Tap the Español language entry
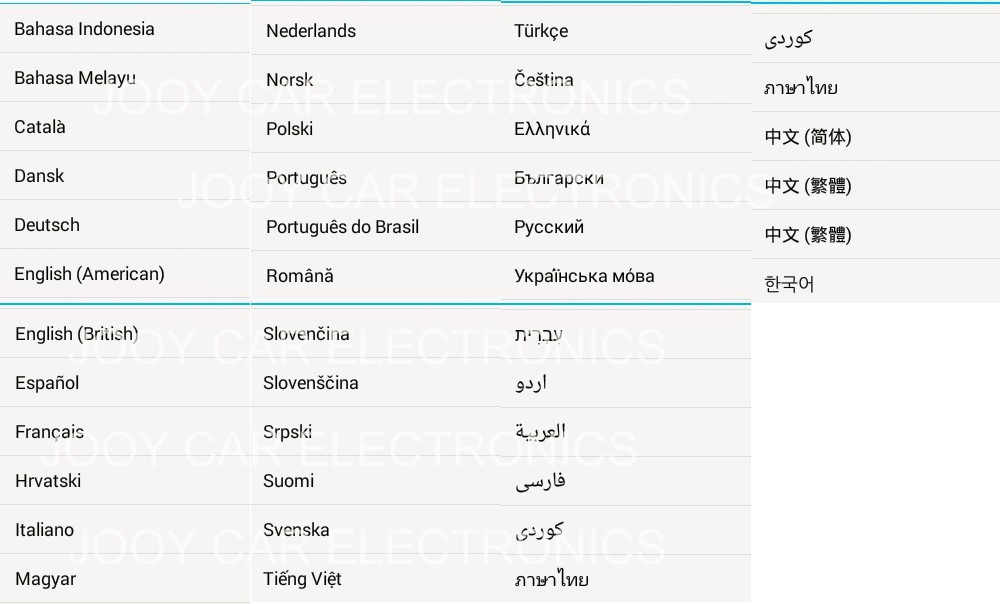The width and height of the screenshot is (1000, 604). pos(47,383)
